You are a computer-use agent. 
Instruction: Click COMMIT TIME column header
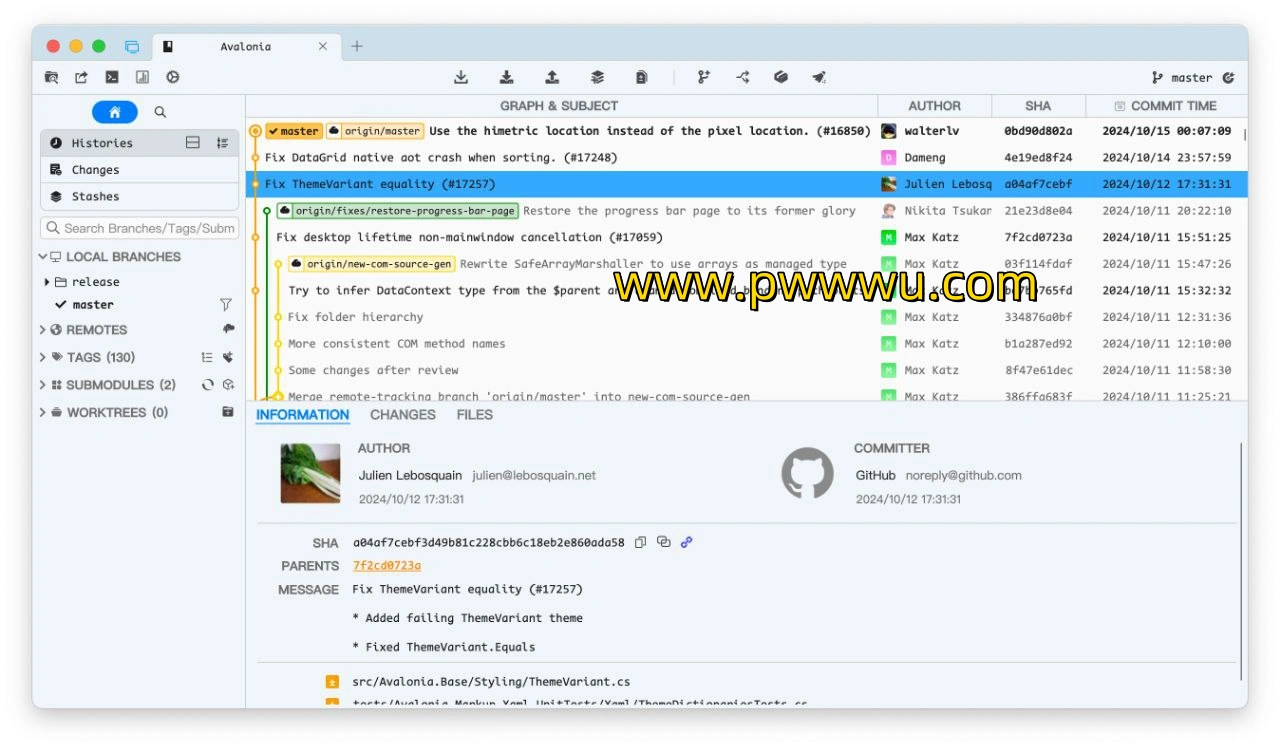pyautogui.click(x=1166, y=105)
